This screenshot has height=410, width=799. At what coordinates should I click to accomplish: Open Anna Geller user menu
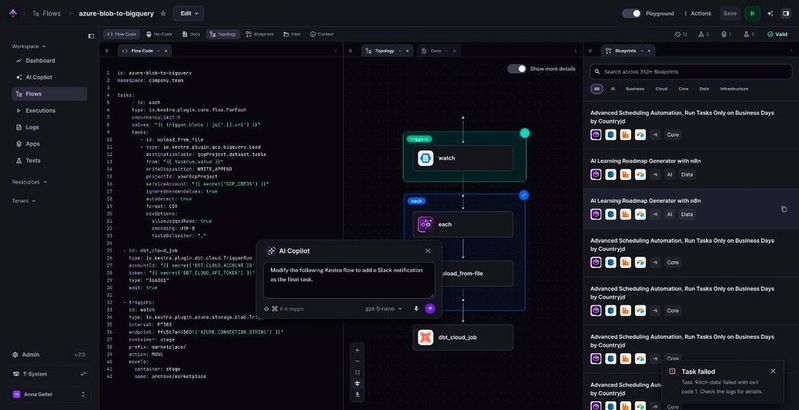49,394
